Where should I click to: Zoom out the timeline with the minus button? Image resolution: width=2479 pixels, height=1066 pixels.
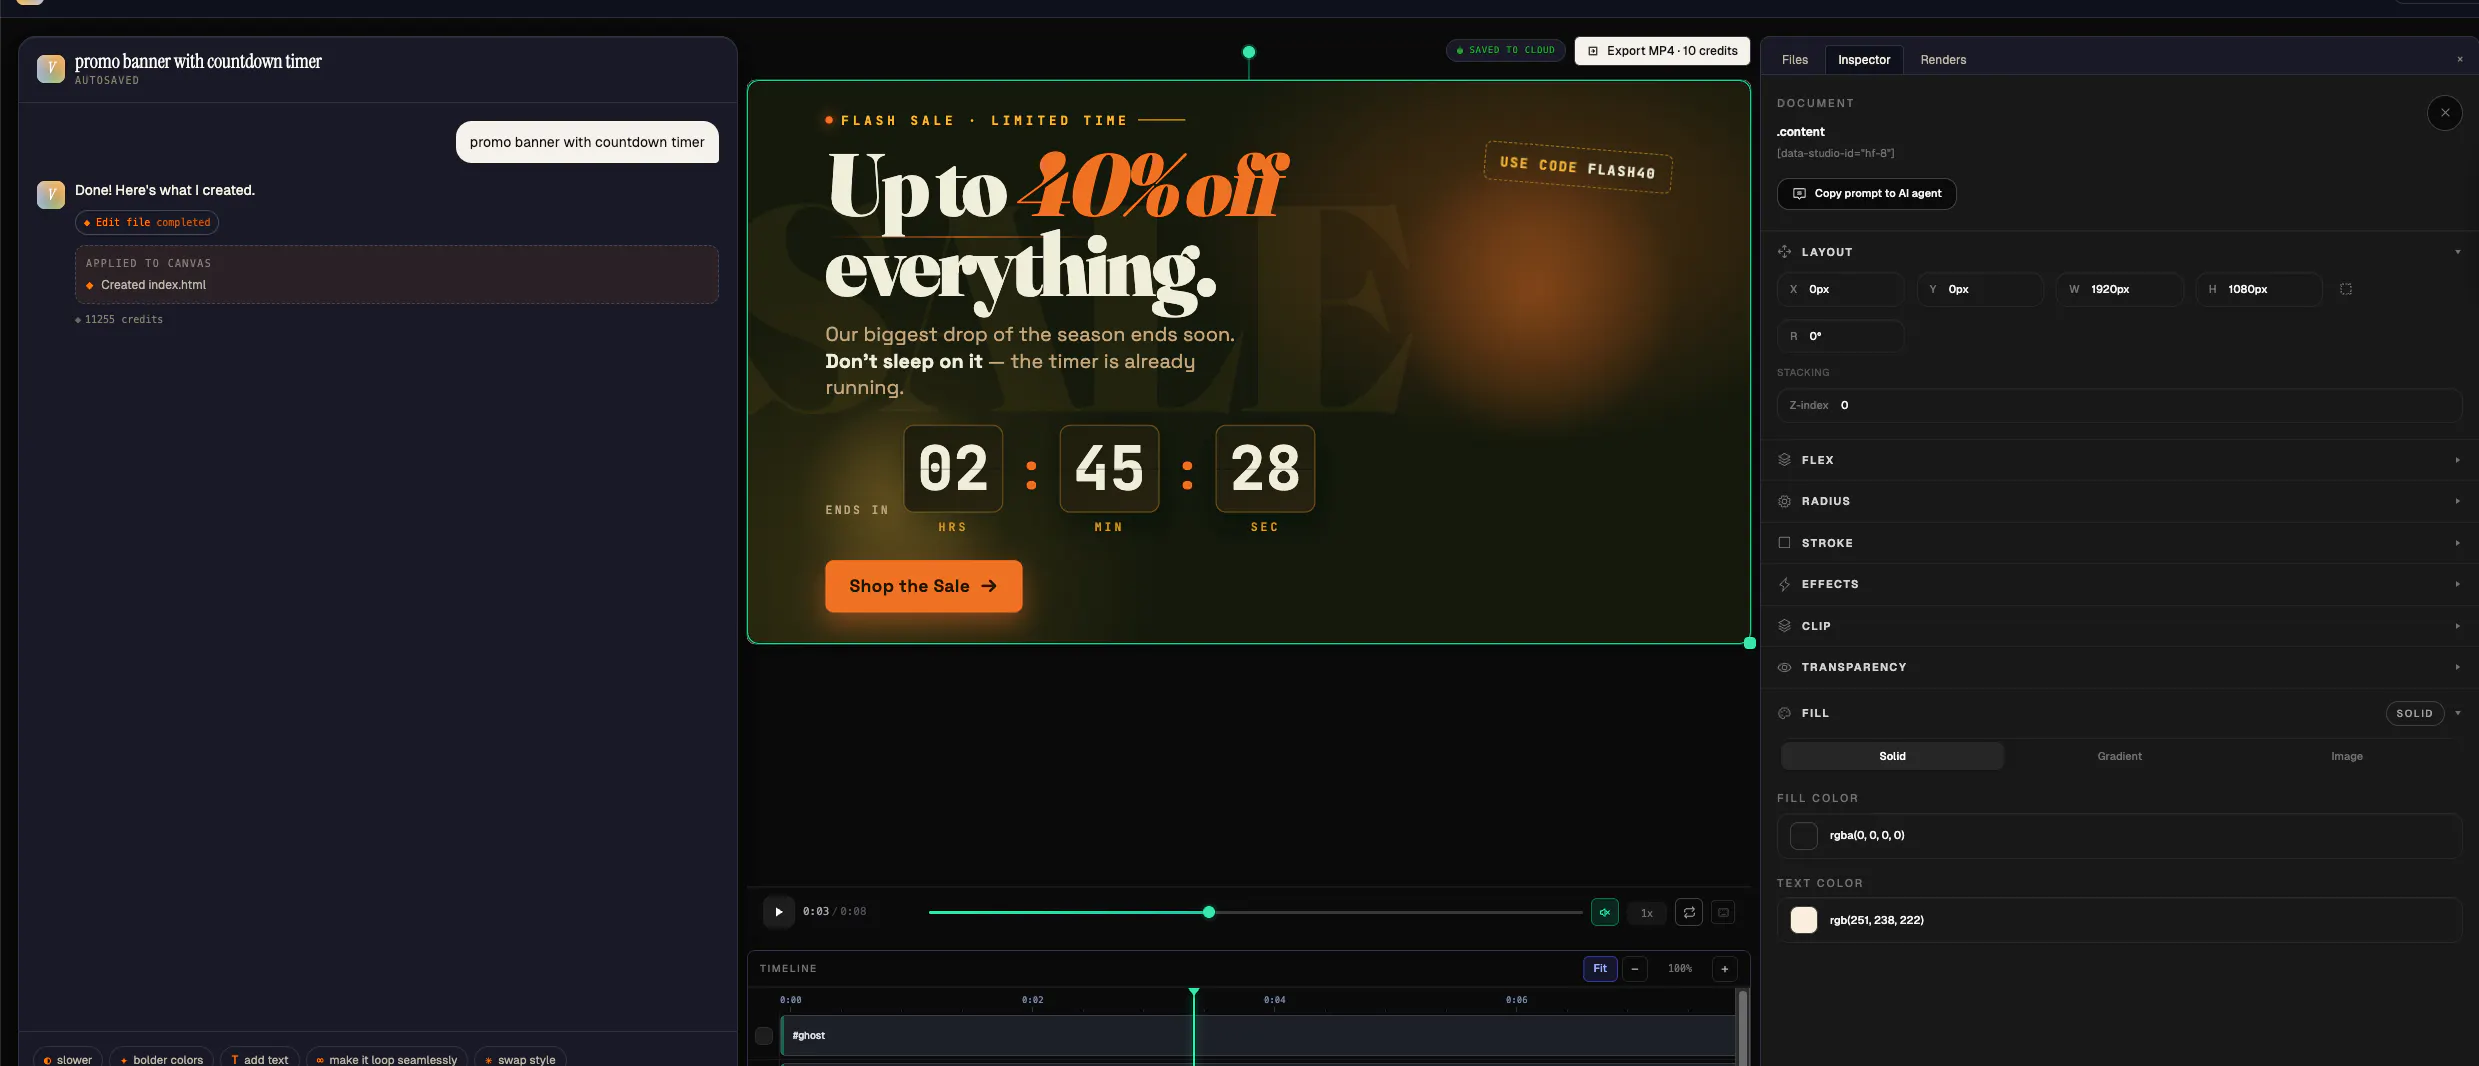tap(1635, 969)
